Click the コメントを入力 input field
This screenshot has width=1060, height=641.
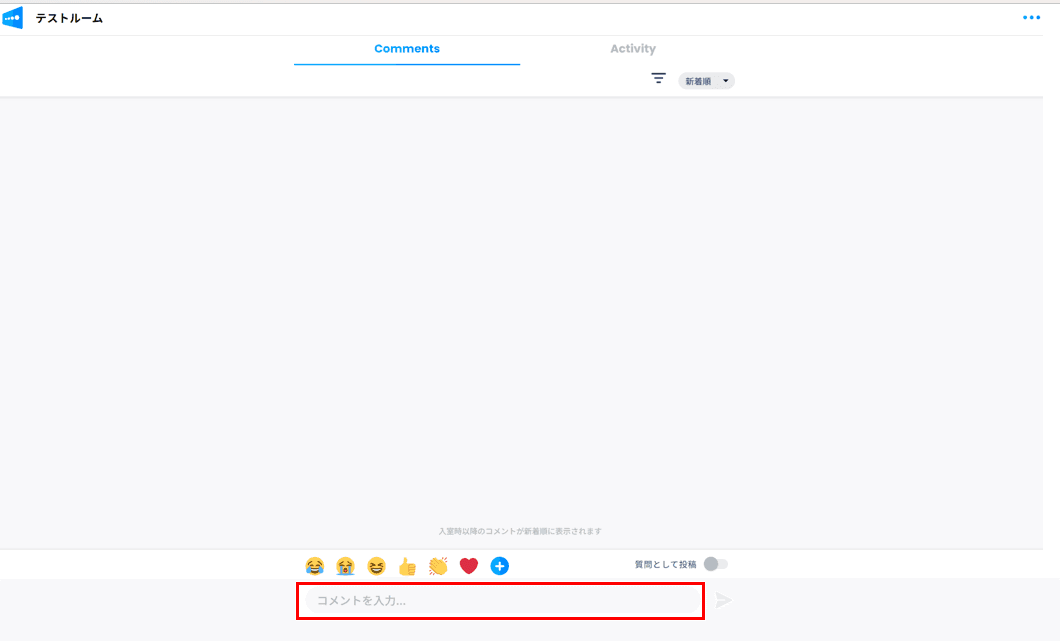[500, 601]
